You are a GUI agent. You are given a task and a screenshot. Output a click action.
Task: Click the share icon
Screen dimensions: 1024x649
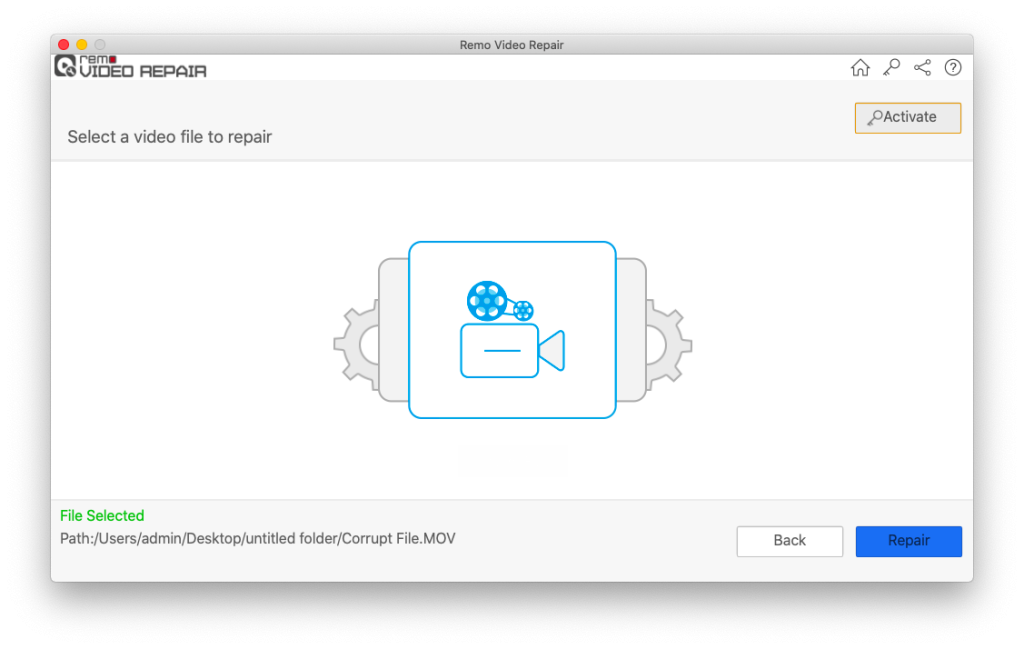pyautogui.click(x=922, y=67)
